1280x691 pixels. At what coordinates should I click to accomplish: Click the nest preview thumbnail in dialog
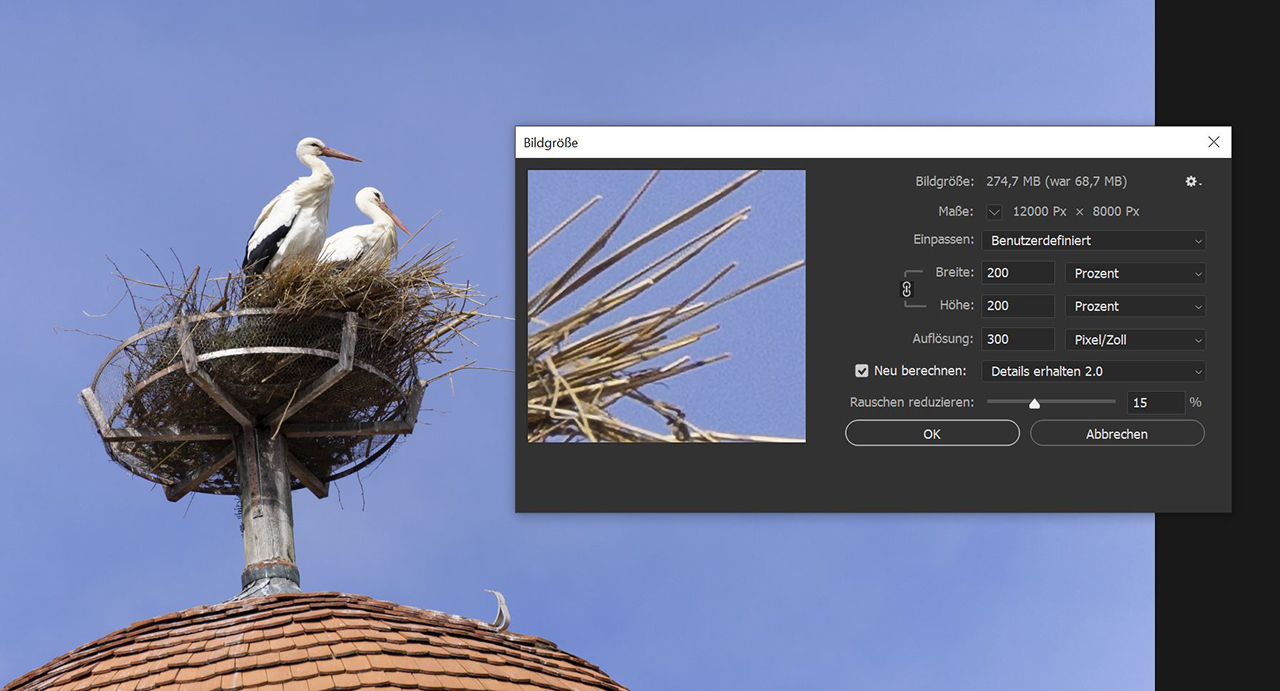tap(666, 306)
